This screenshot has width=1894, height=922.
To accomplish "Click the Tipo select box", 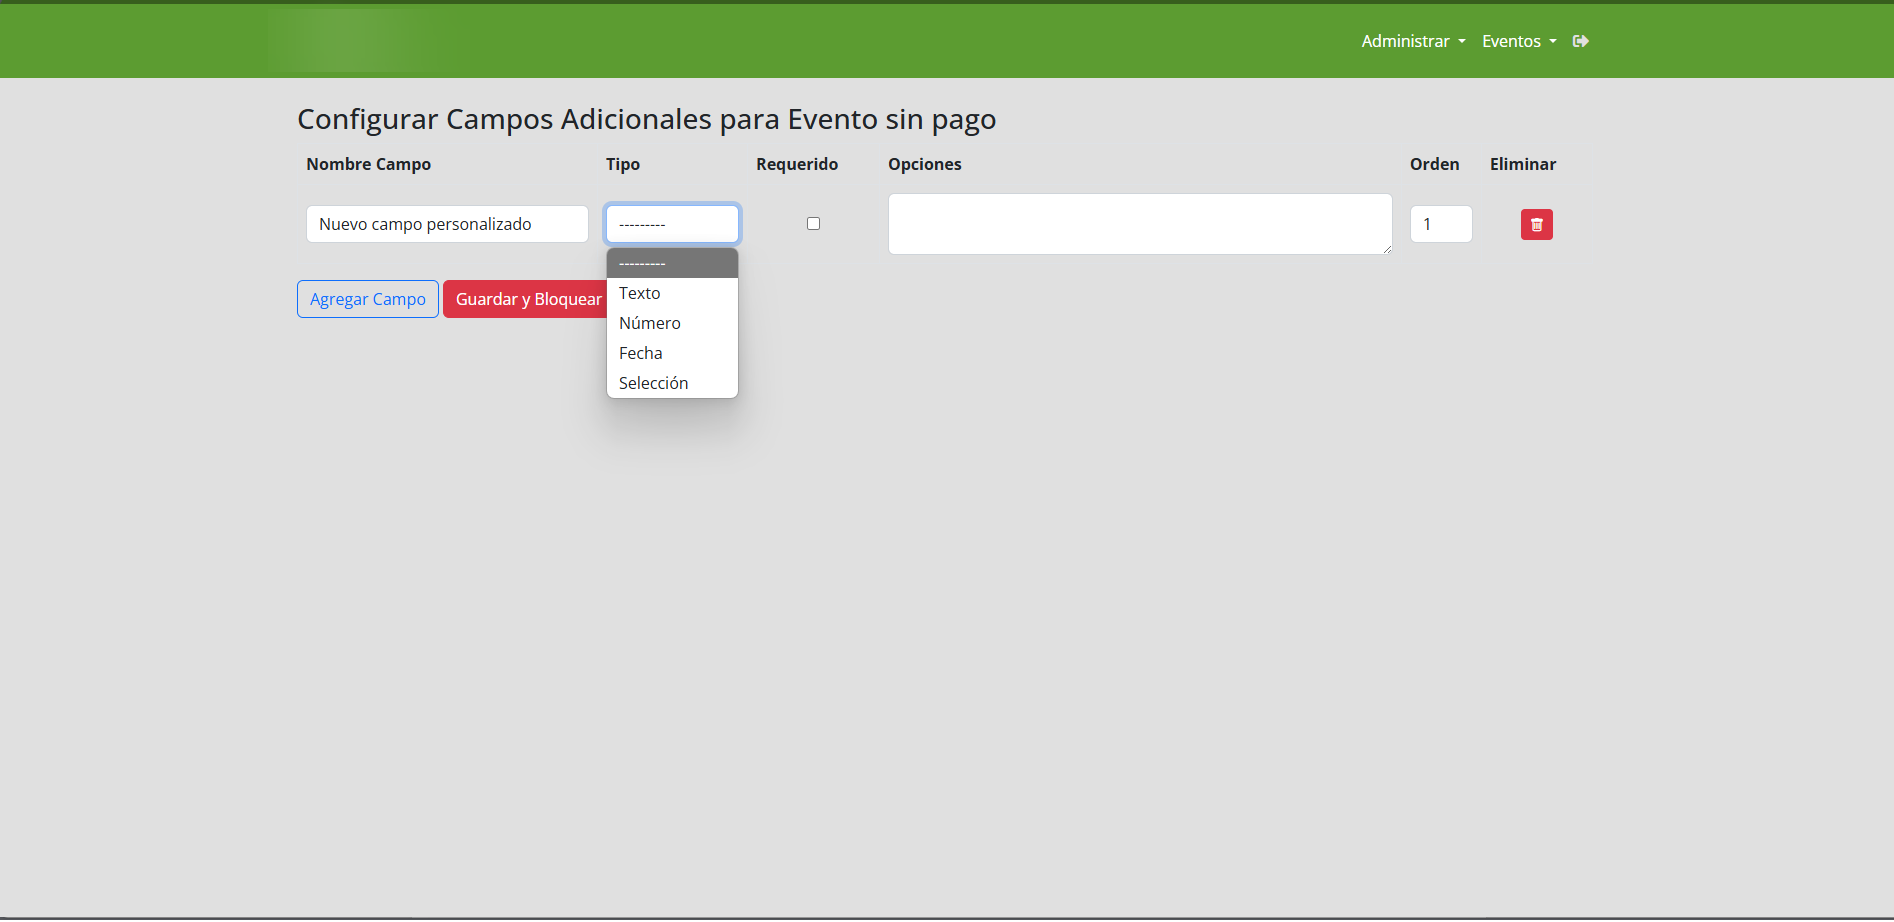I will click(x=672, y=224).
